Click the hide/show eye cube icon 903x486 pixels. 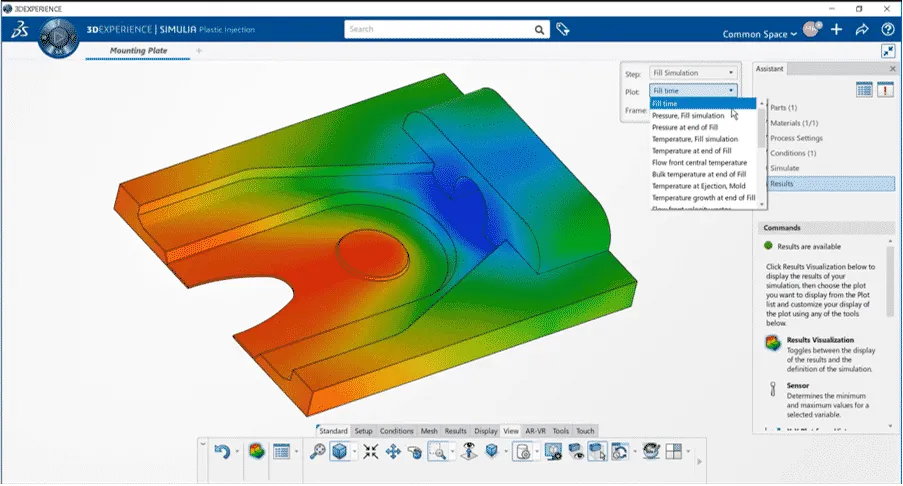[575, 451]
